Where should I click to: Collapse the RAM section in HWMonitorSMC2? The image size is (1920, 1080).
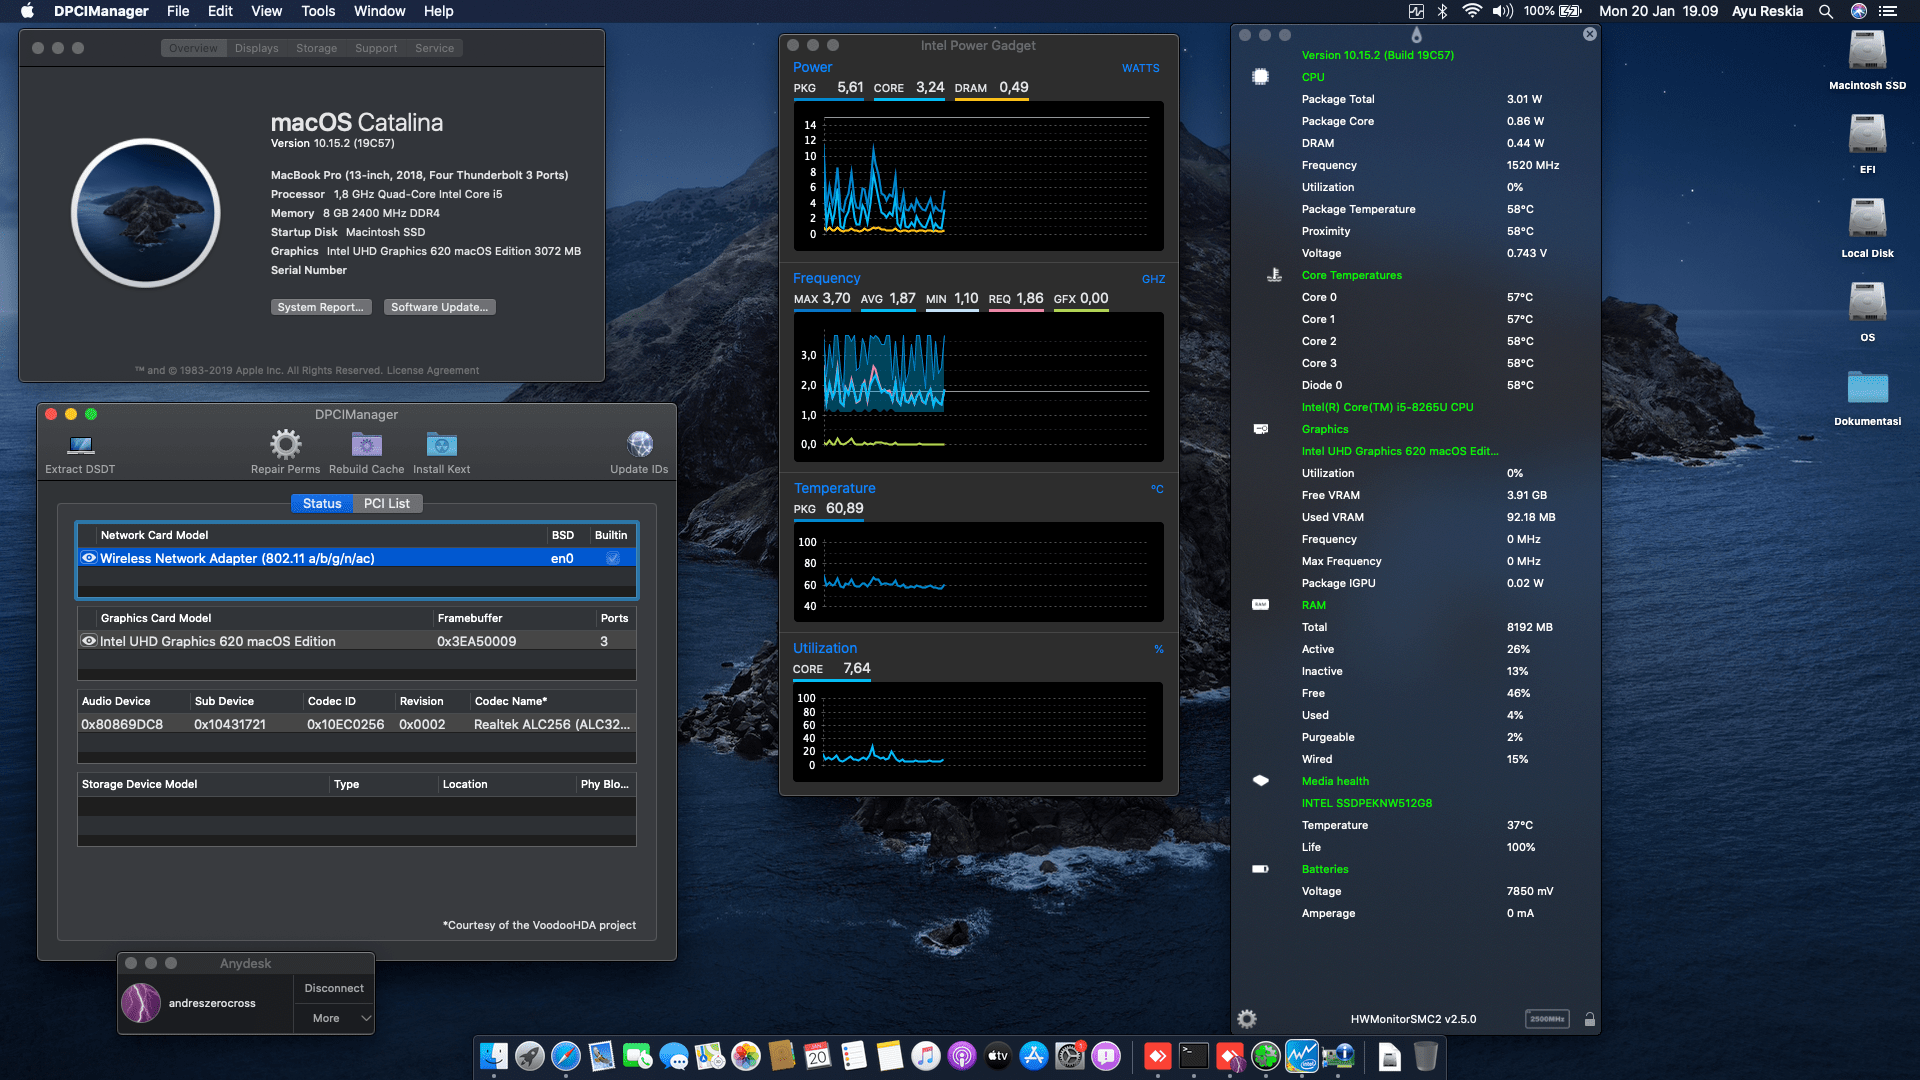(x=1314, y=605)
